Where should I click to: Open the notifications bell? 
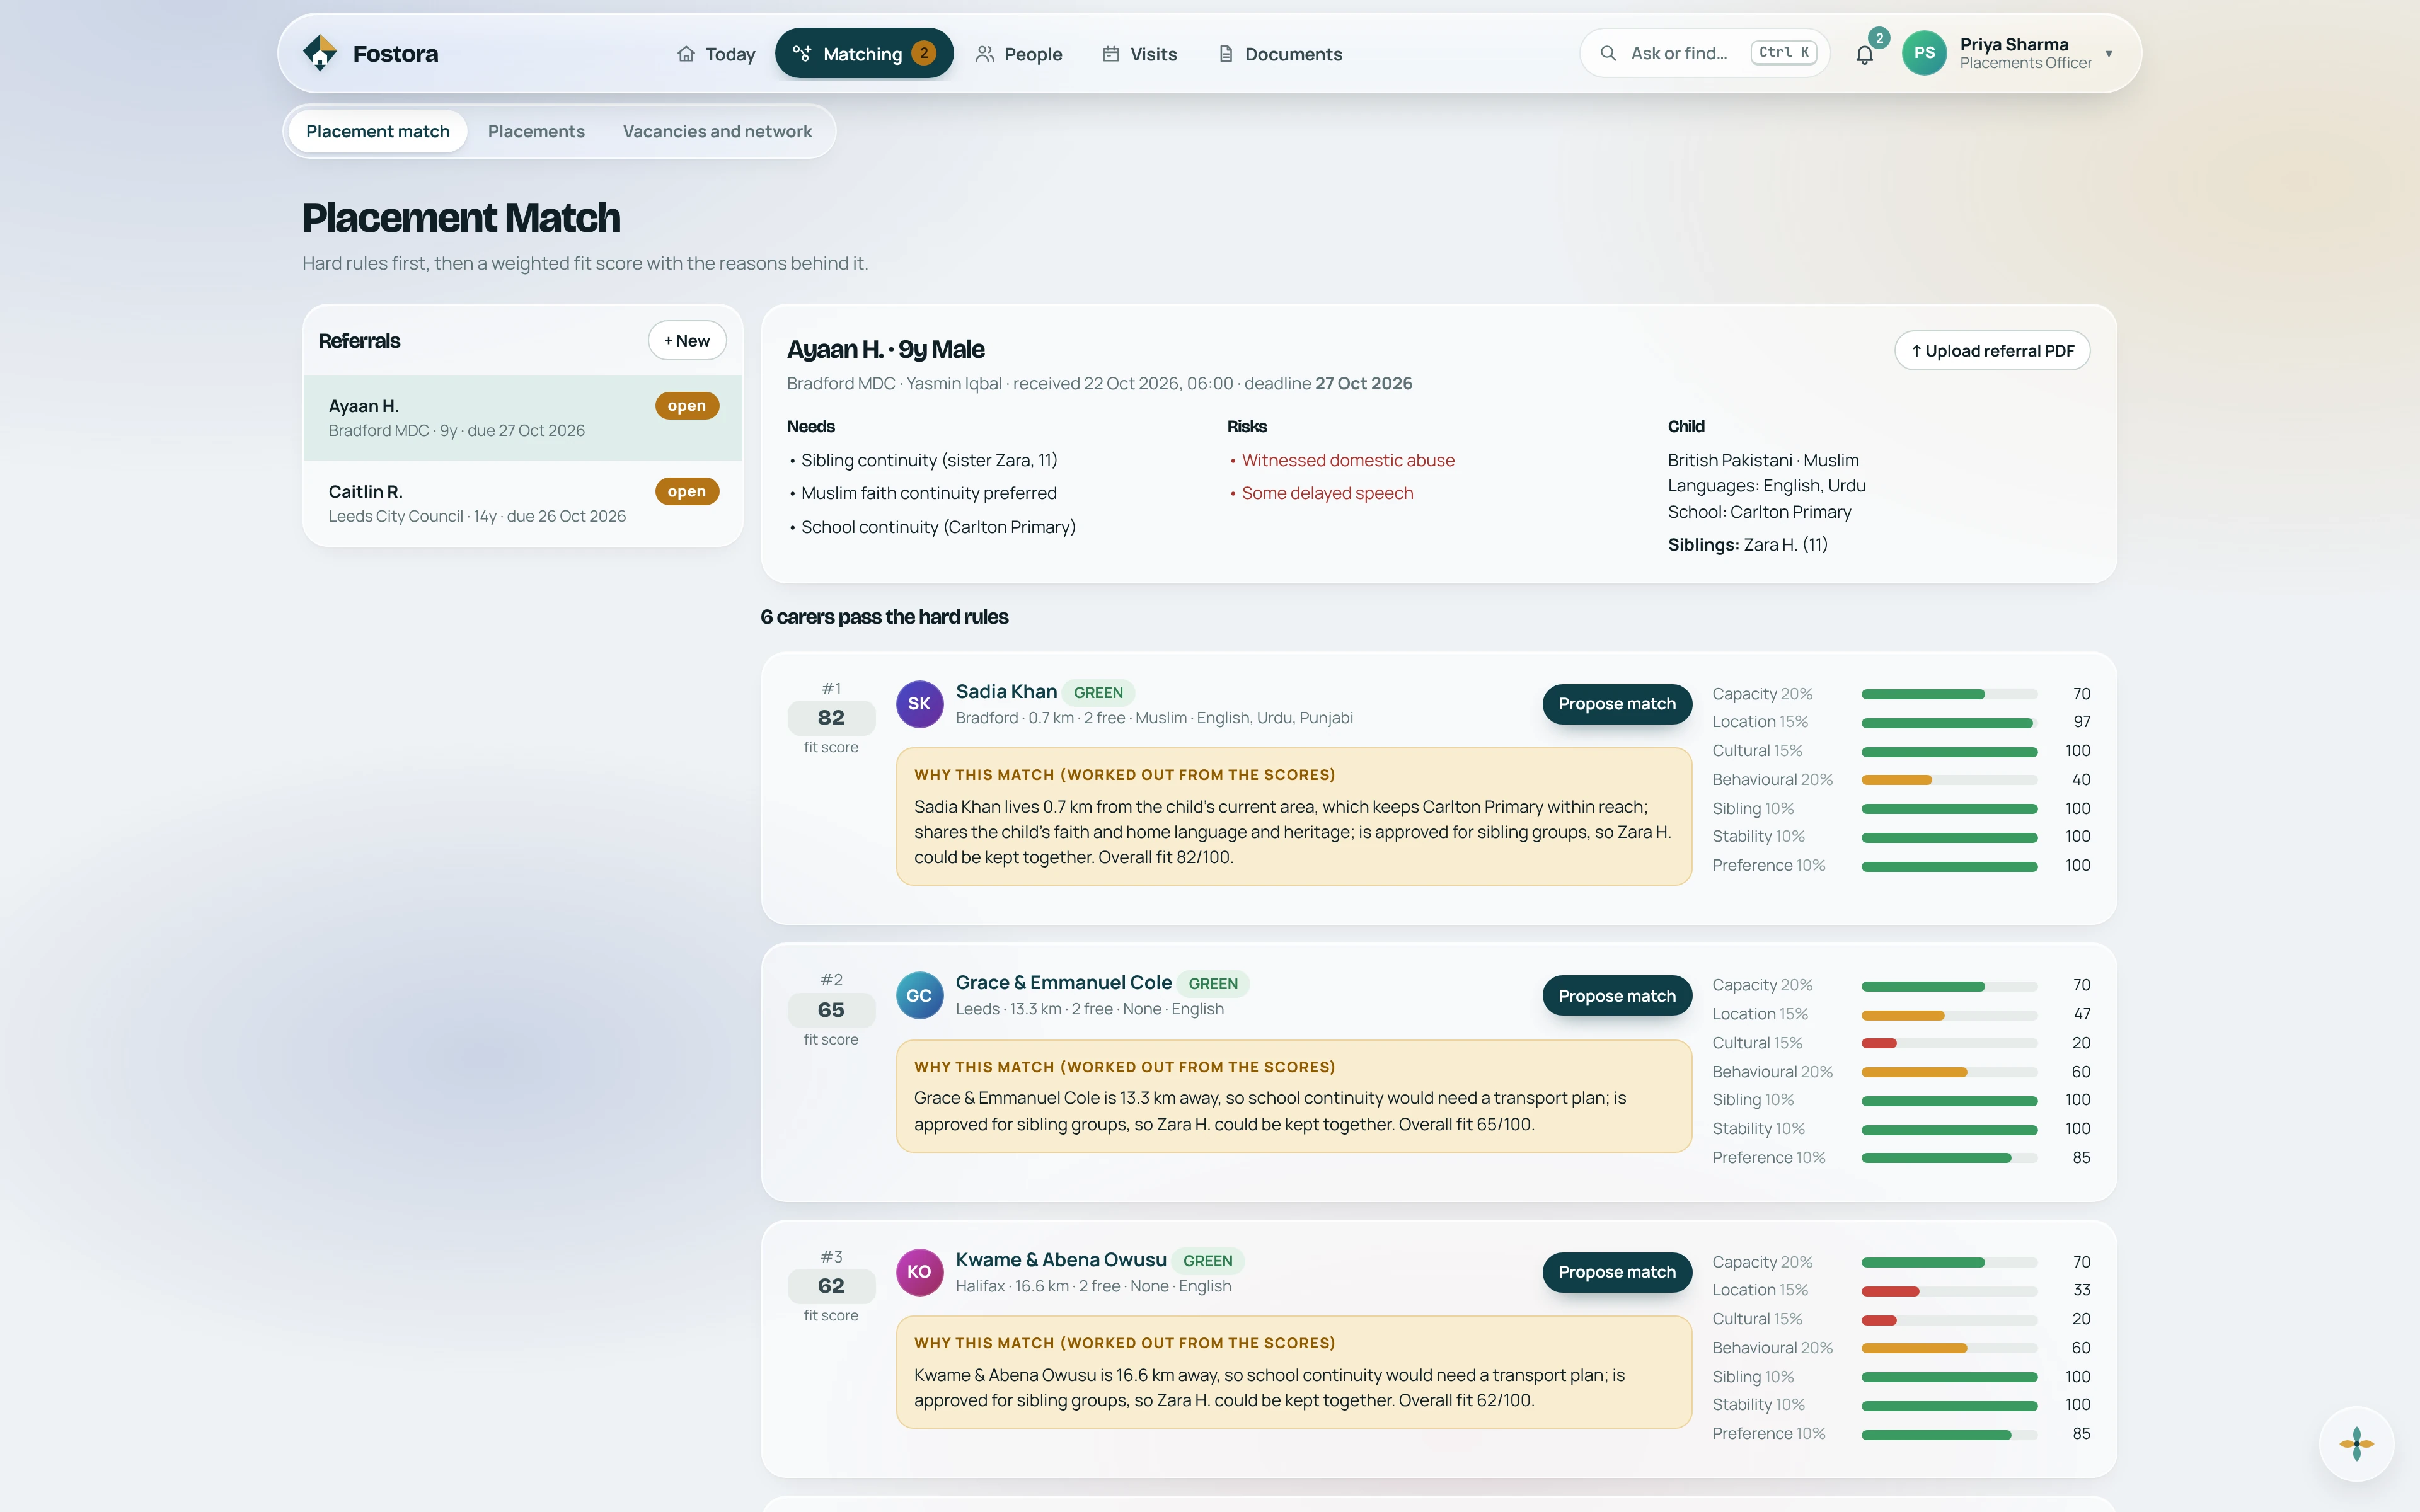(x=1864, y=54)
